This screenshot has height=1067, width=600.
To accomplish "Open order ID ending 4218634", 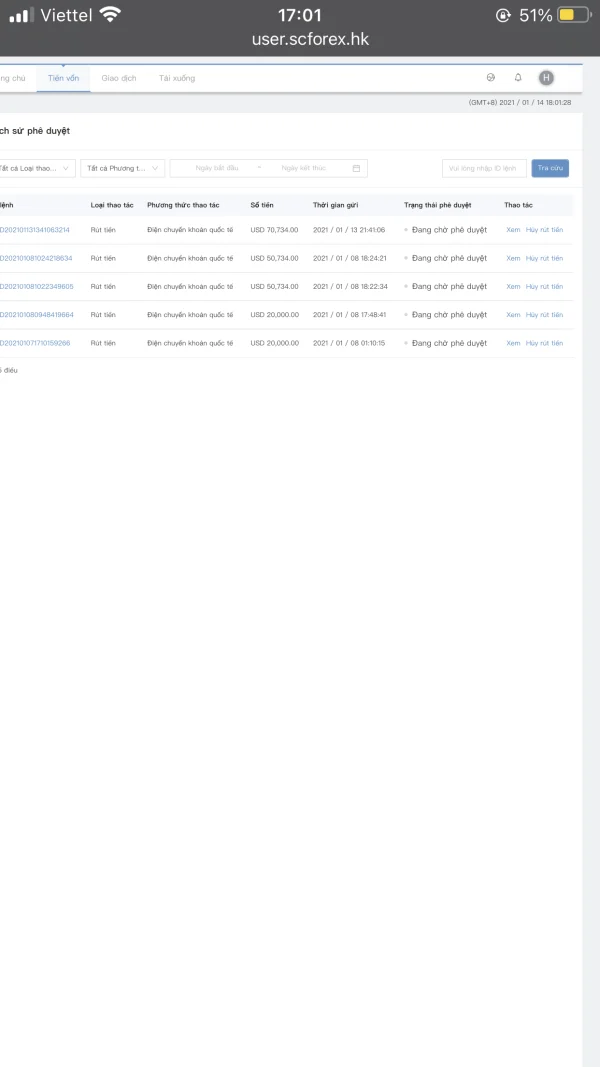I will 35,259.
